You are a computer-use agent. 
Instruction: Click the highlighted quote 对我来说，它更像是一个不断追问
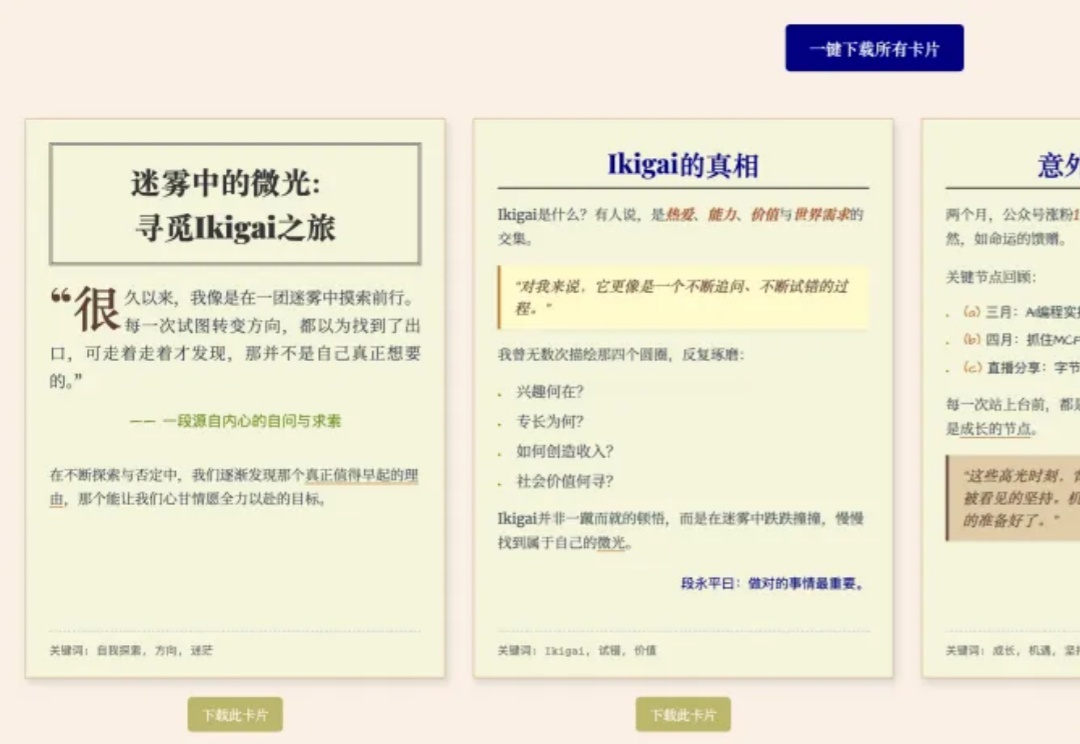[683, 297]
